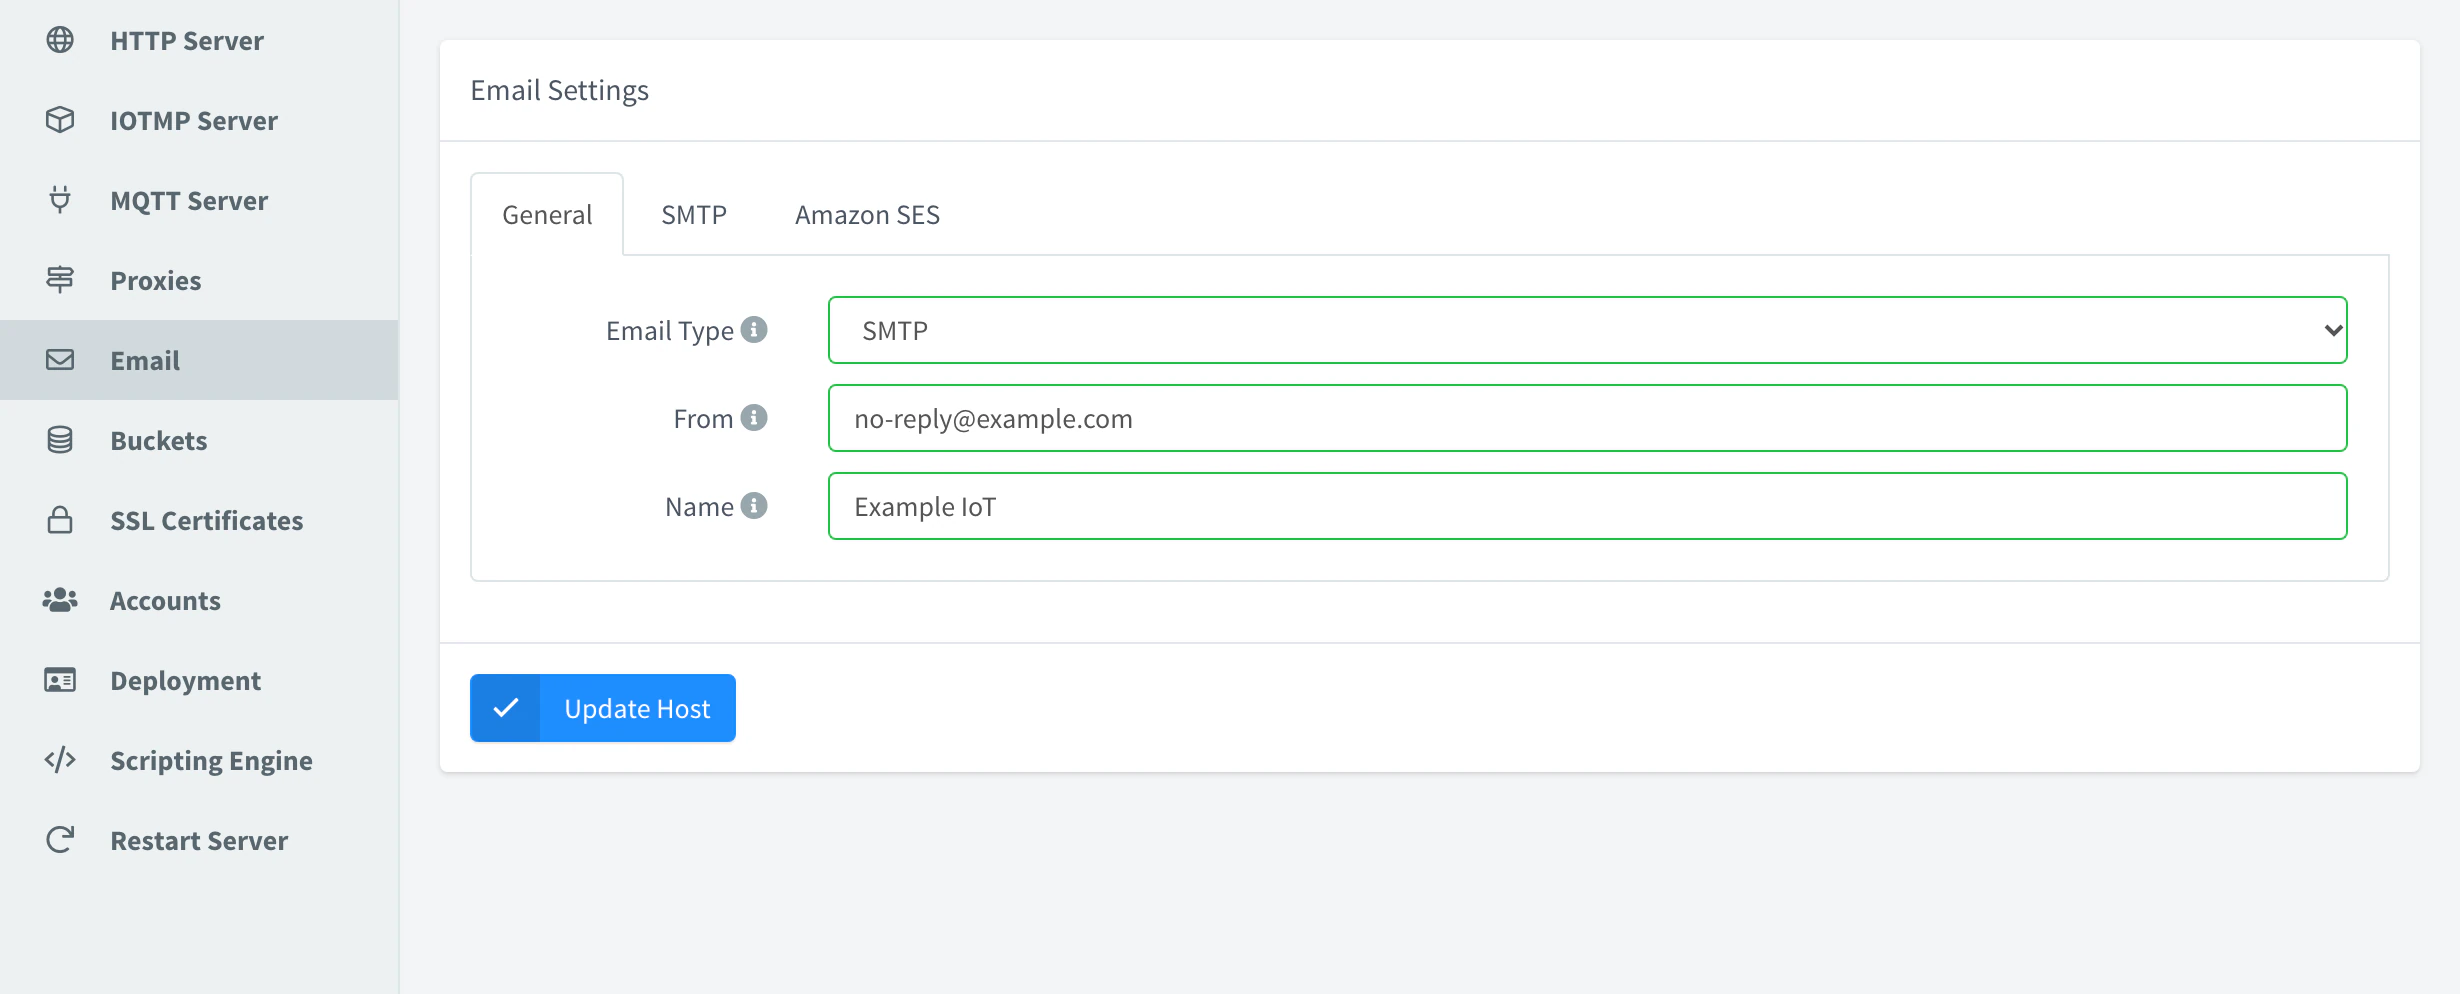2460x994 pixels.
Task: Select Scripting Engine in sidebar
Action: click(199, 760)
